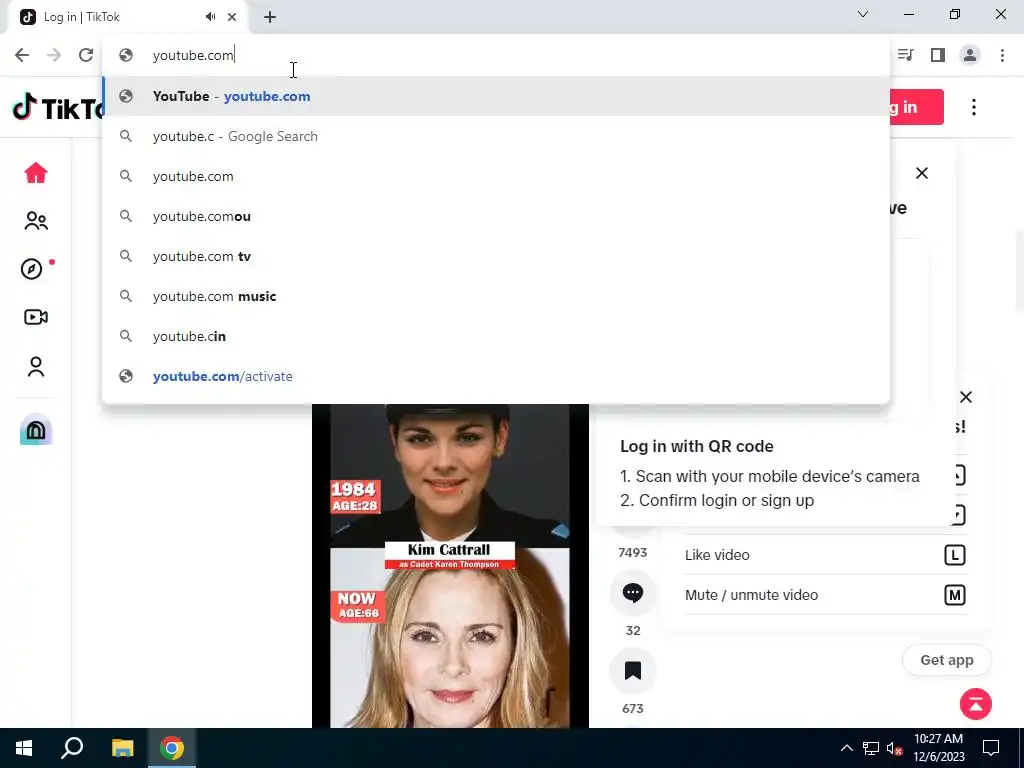Open the Explore compass icon

pos(31,269)
